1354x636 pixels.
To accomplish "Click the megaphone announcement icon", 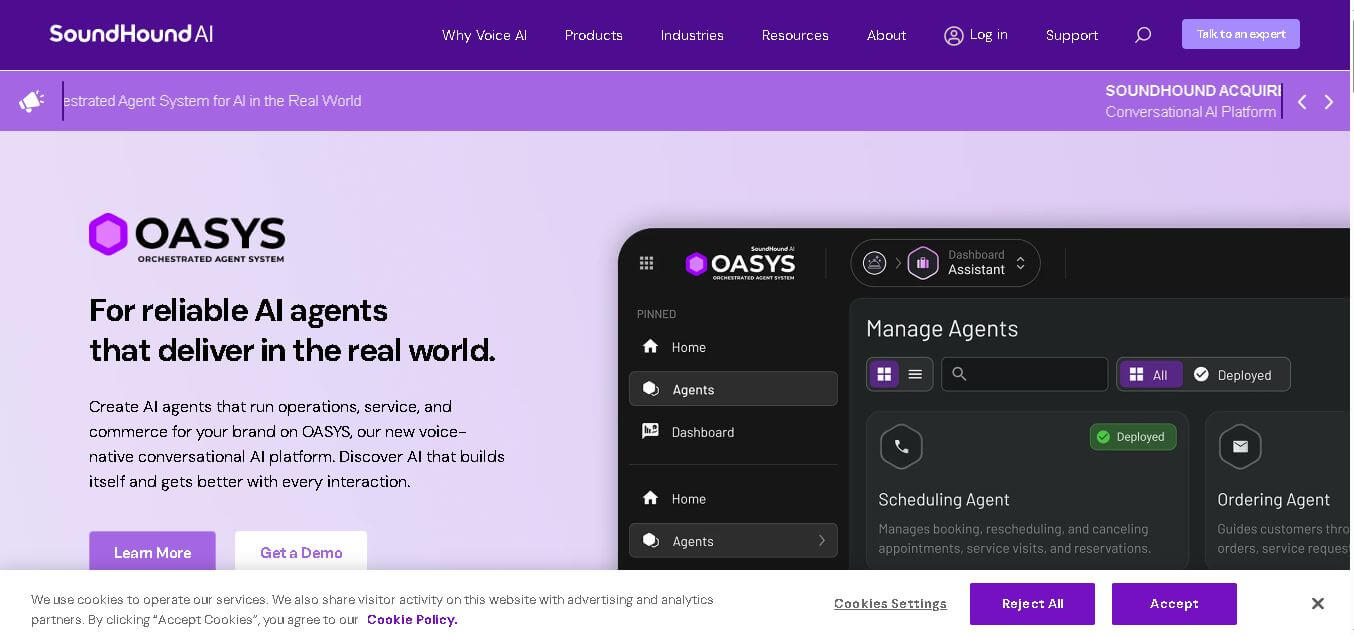I will coord(32,101).
